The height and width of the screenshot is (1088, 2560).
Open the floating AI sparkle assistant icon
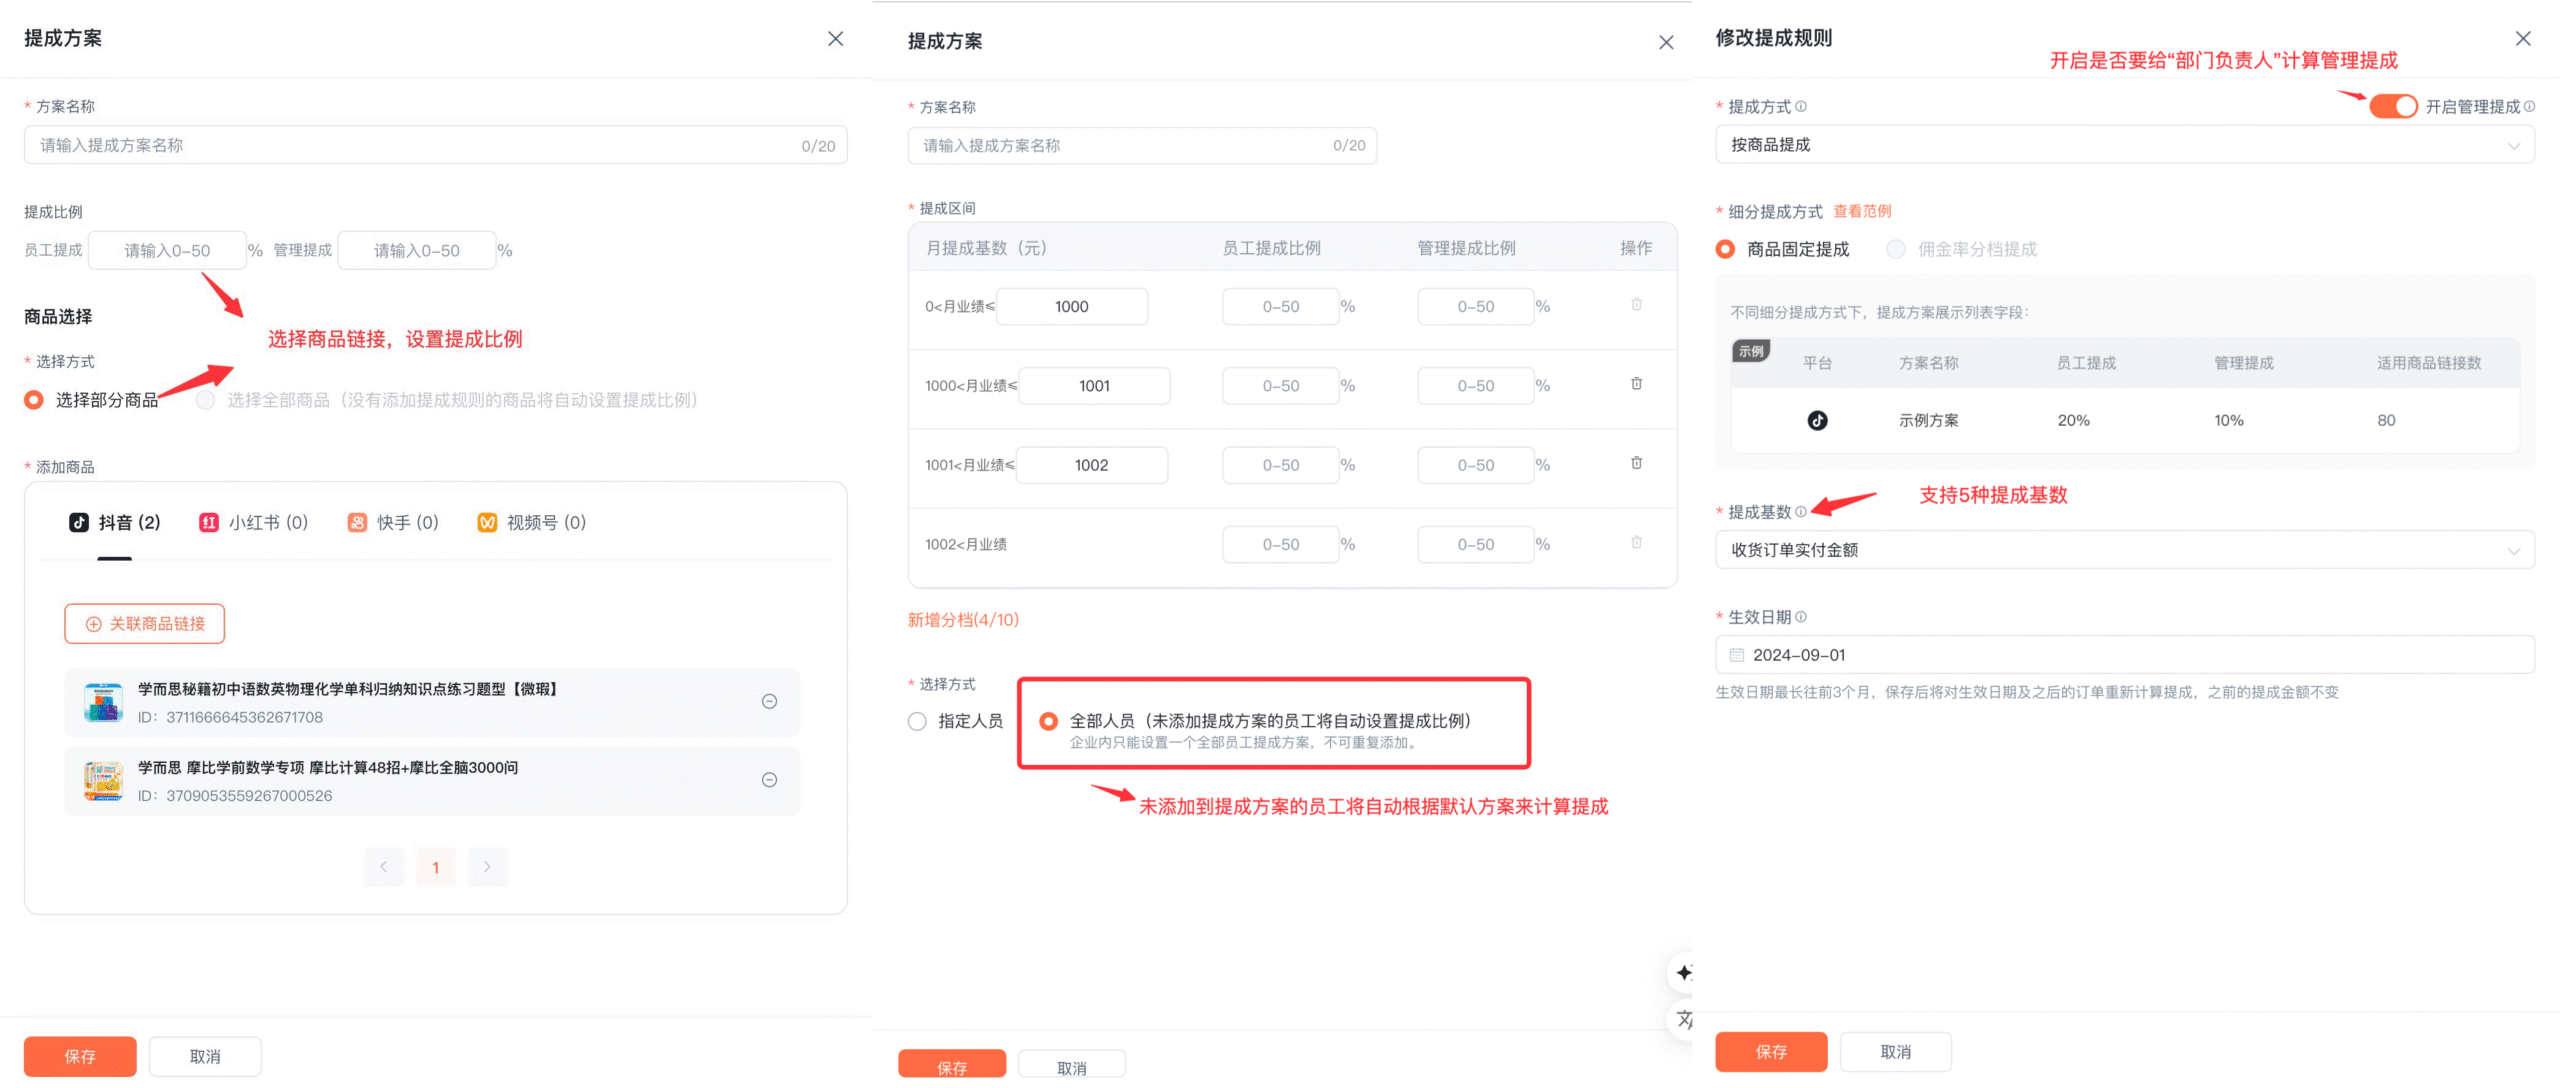pos(1684,973)
